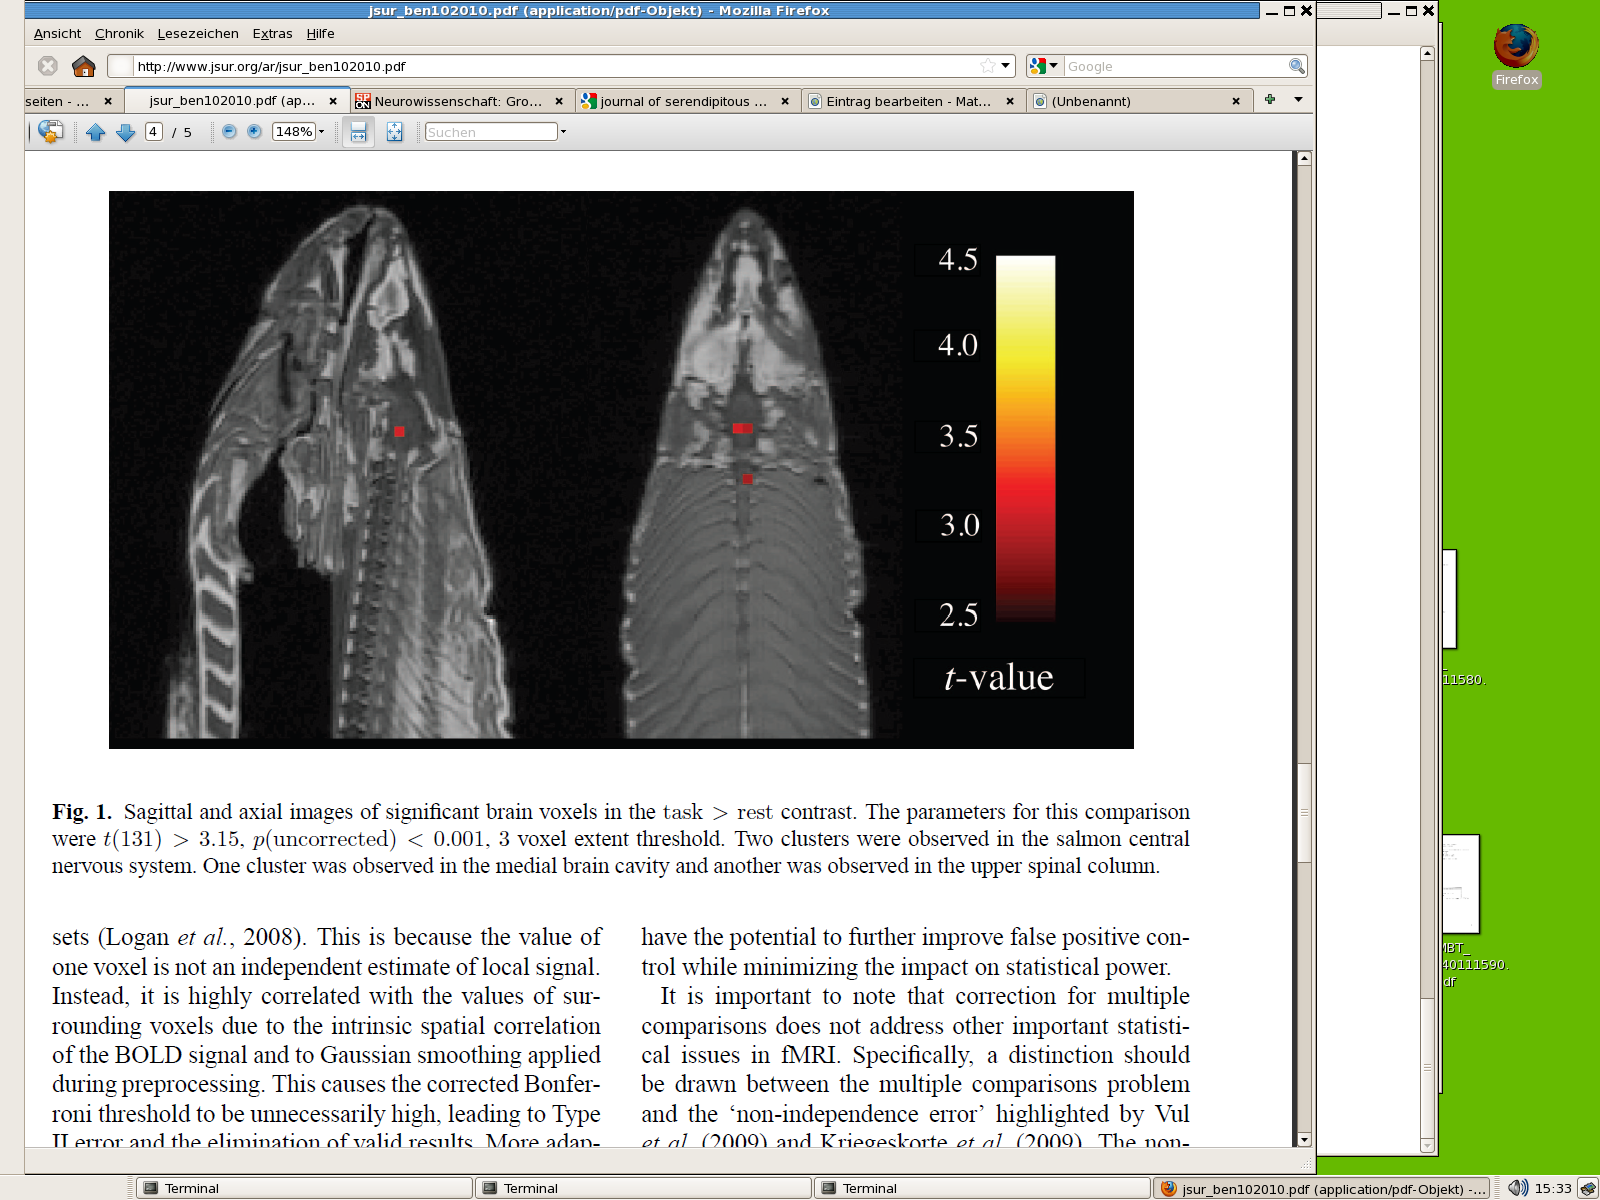
Task: Zoom in using the plus icon
Action: point(255,132)
